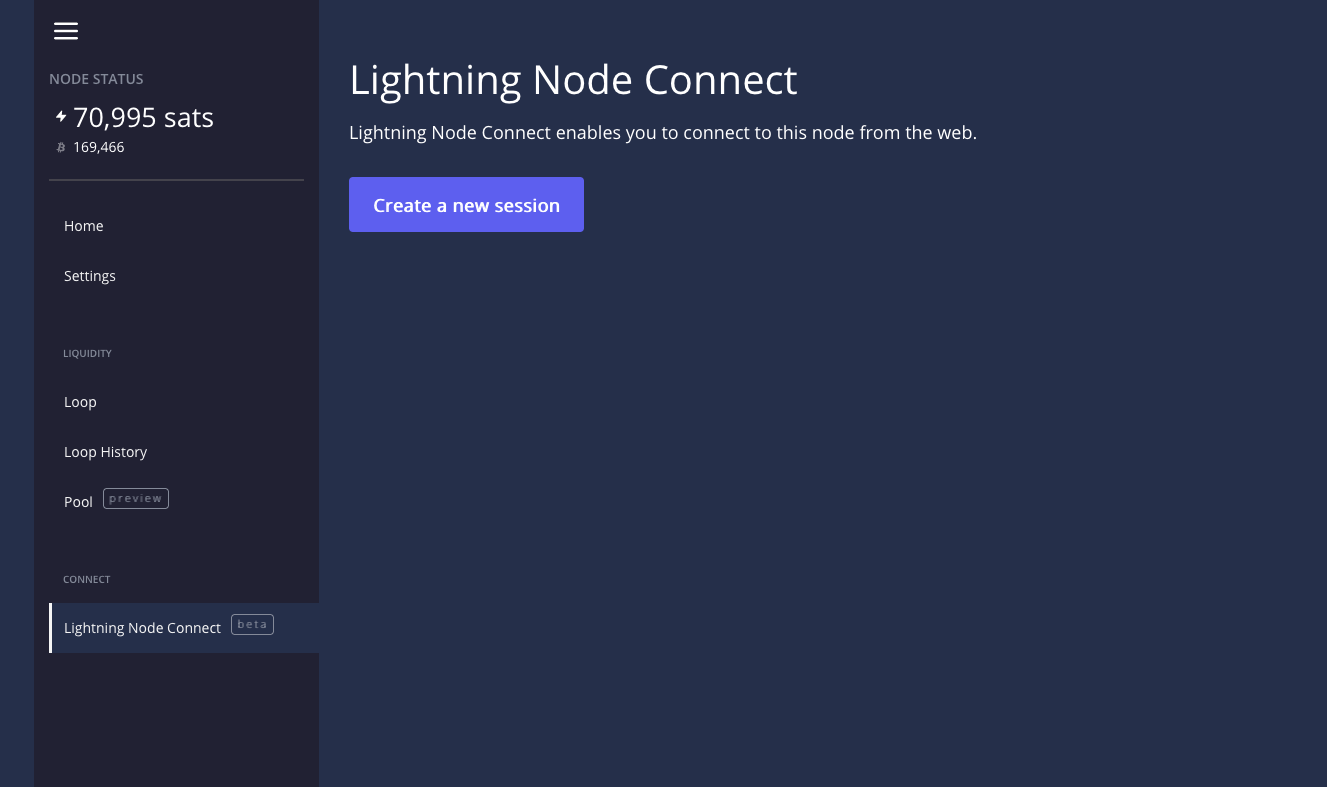
Task: Click the Lightning Node Connect description text
Action: (x=662, y=132)
